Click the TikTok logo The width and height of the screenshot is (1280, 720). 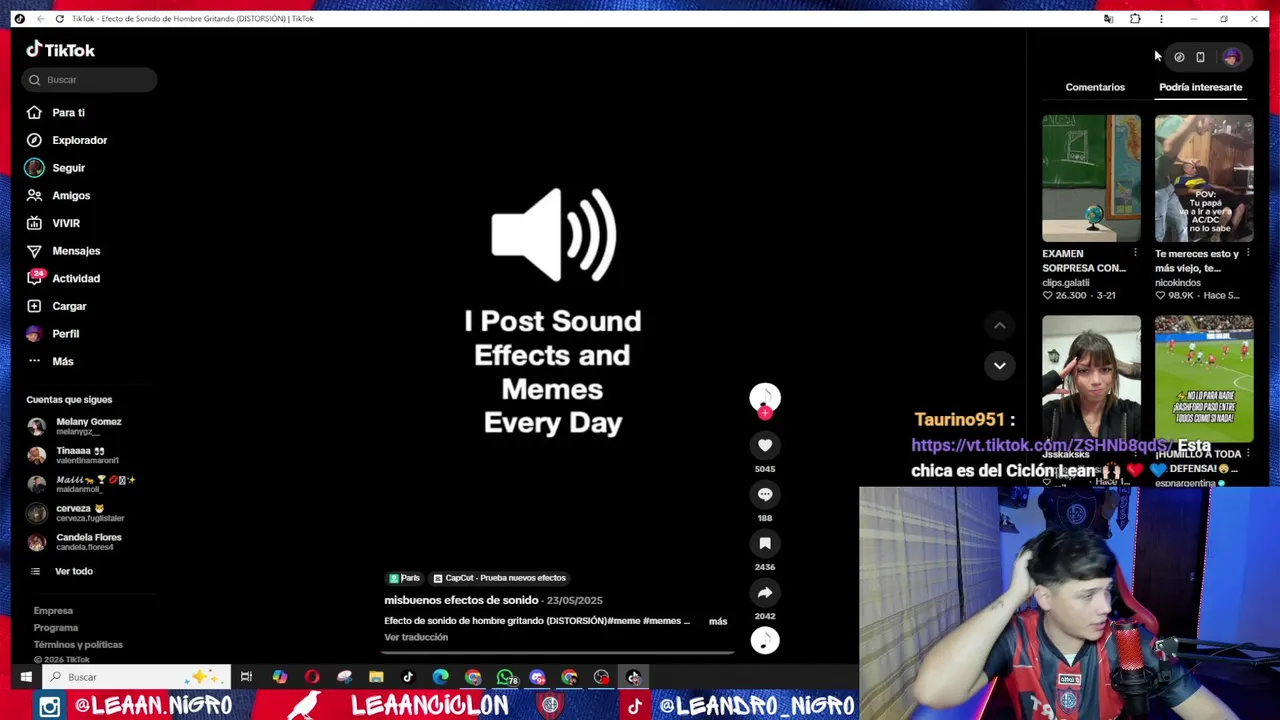[x=60, y=50]
